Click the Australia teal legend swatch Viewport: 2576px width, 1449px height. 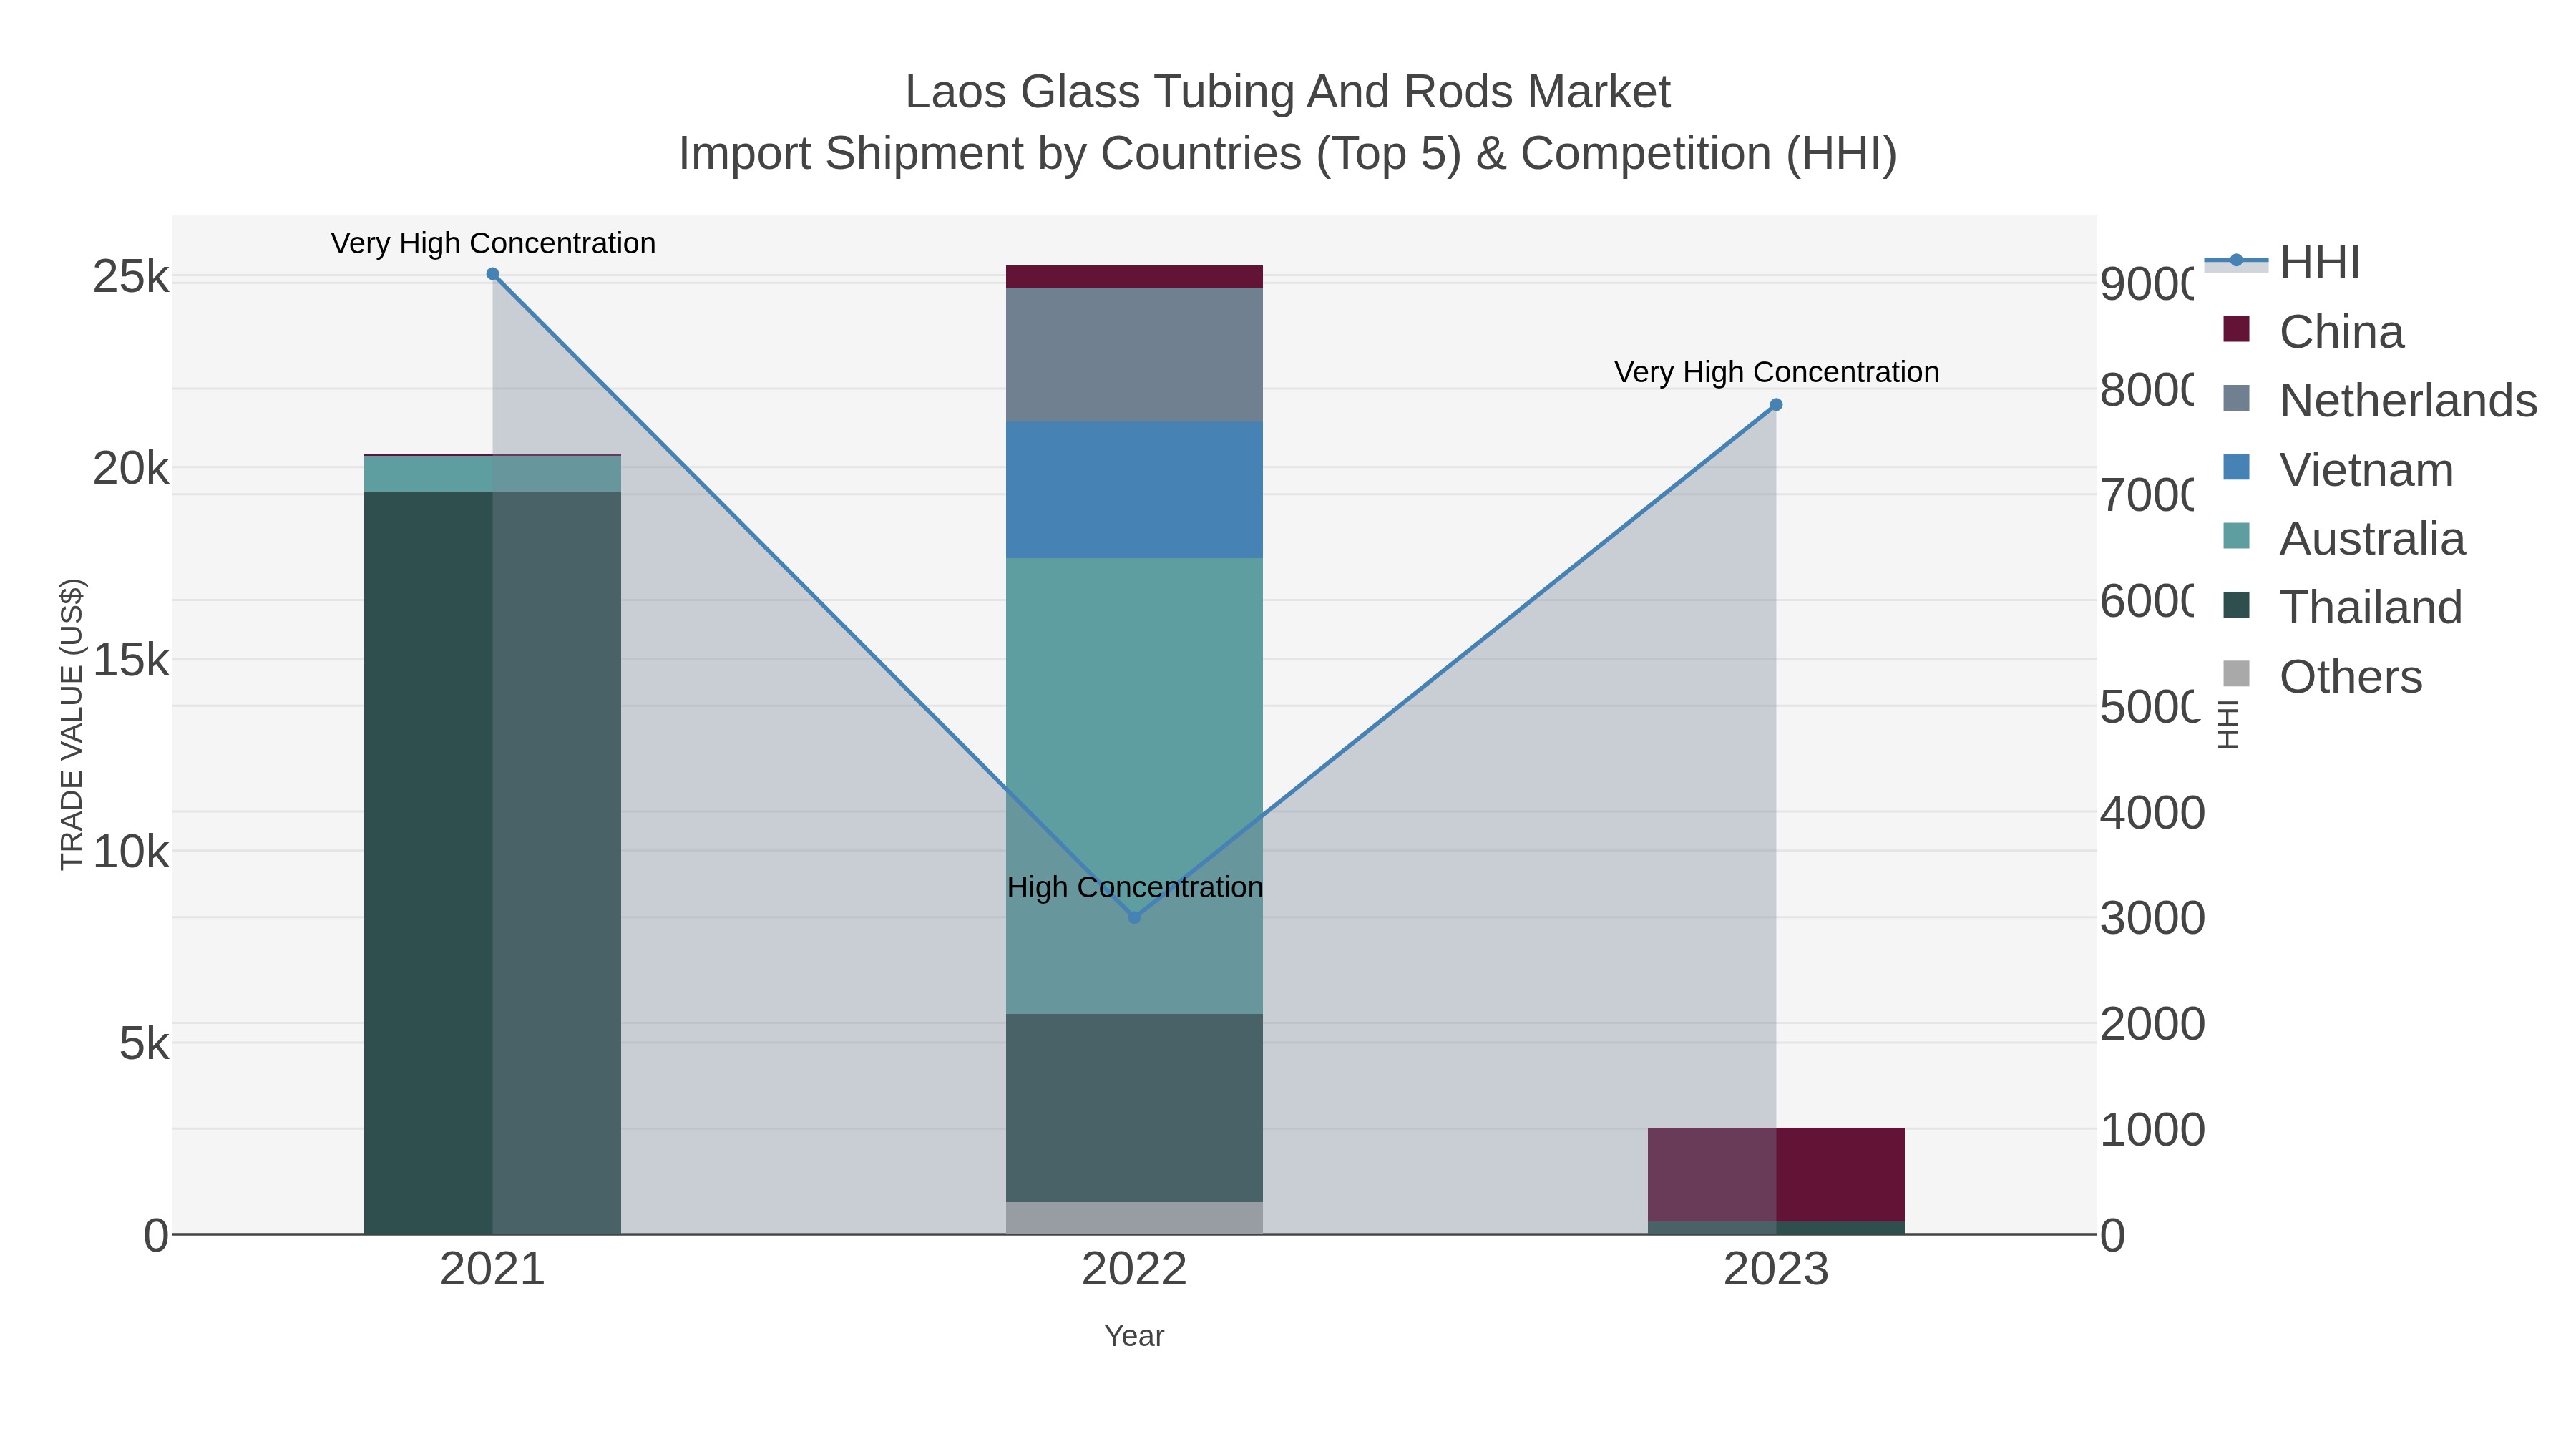(x=2236, y=536)
